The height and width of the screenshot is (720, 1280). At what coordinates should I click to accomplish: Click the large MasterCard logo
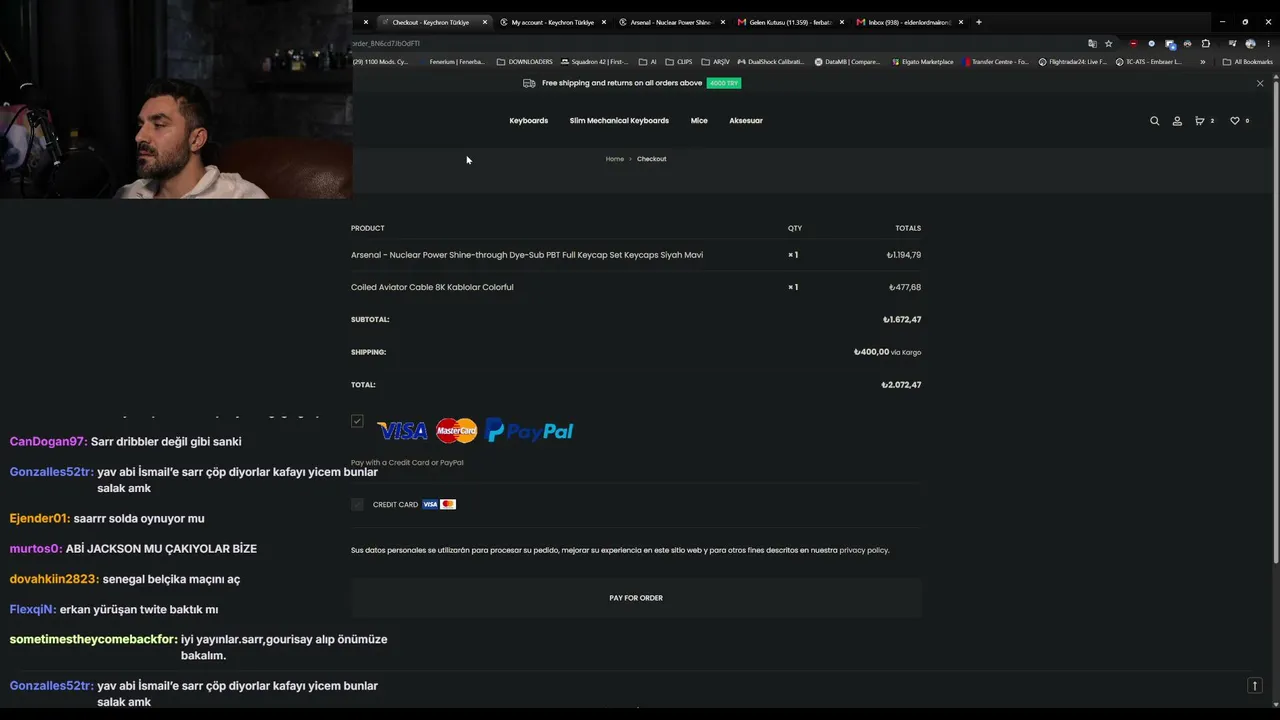[457, 431]
